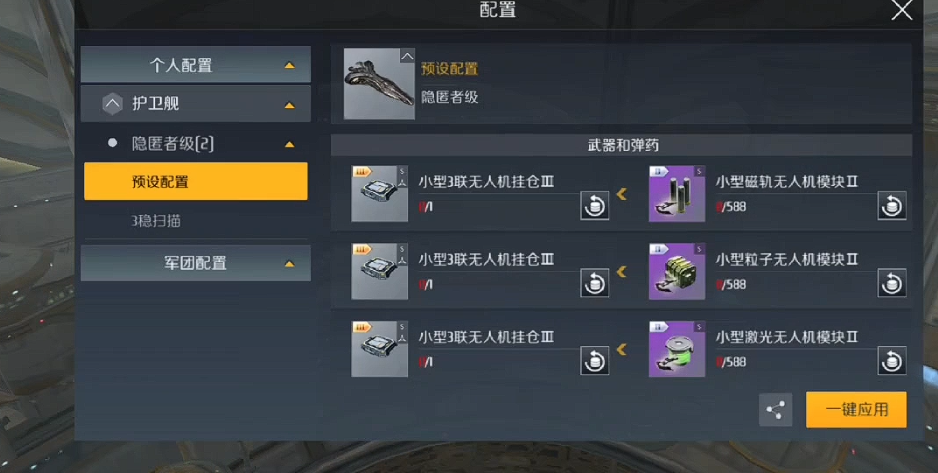Click the magnetic rail drone module icon
Image resolution: width=938 pixels, height=473 pixels.
(677, 194)
